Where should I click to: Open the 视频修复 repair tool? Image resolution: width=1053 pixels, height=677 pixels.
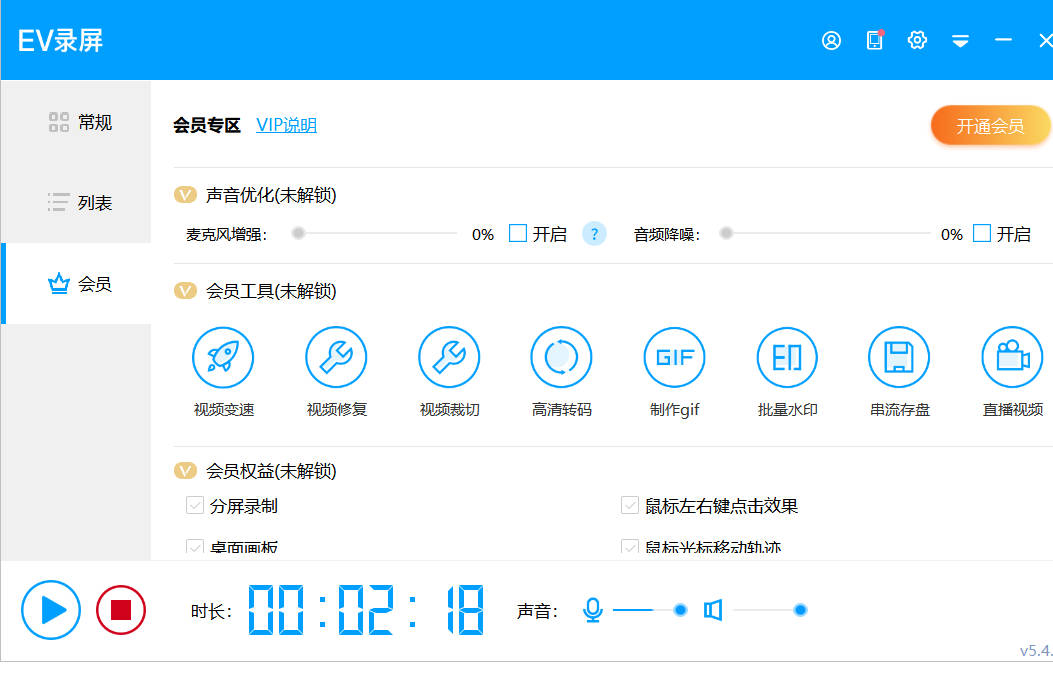click(336, 358)
